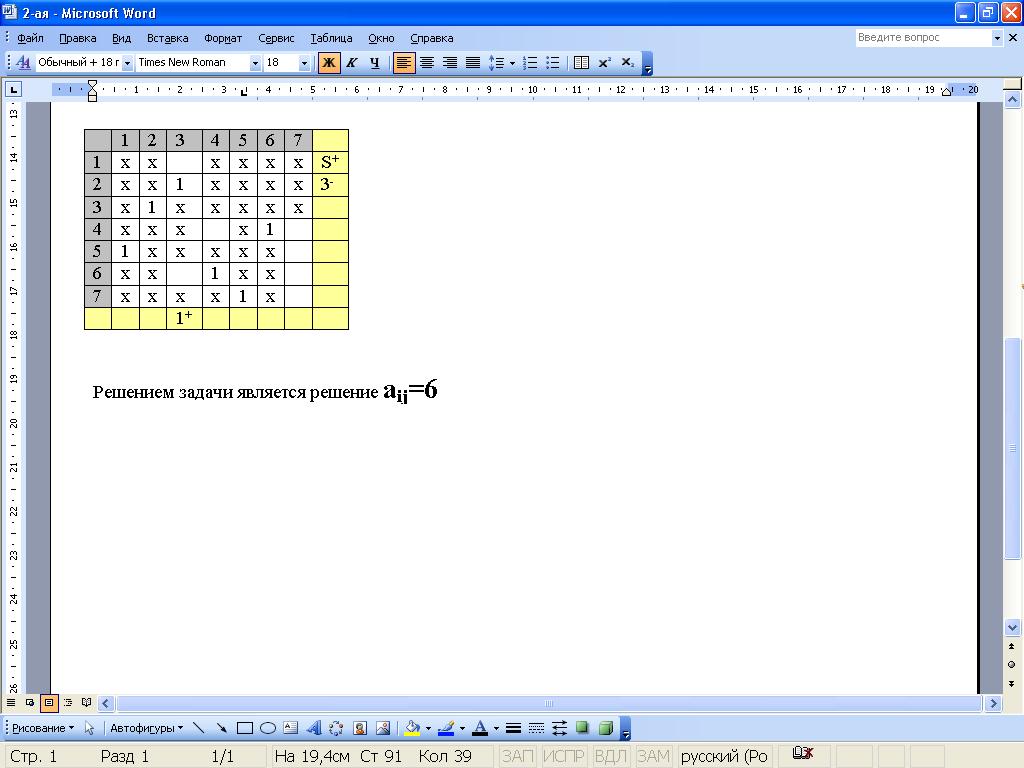Expand the style dropdown list
Image resolution: width=1024 pixels, height=768 pixels.
point(127,63)
